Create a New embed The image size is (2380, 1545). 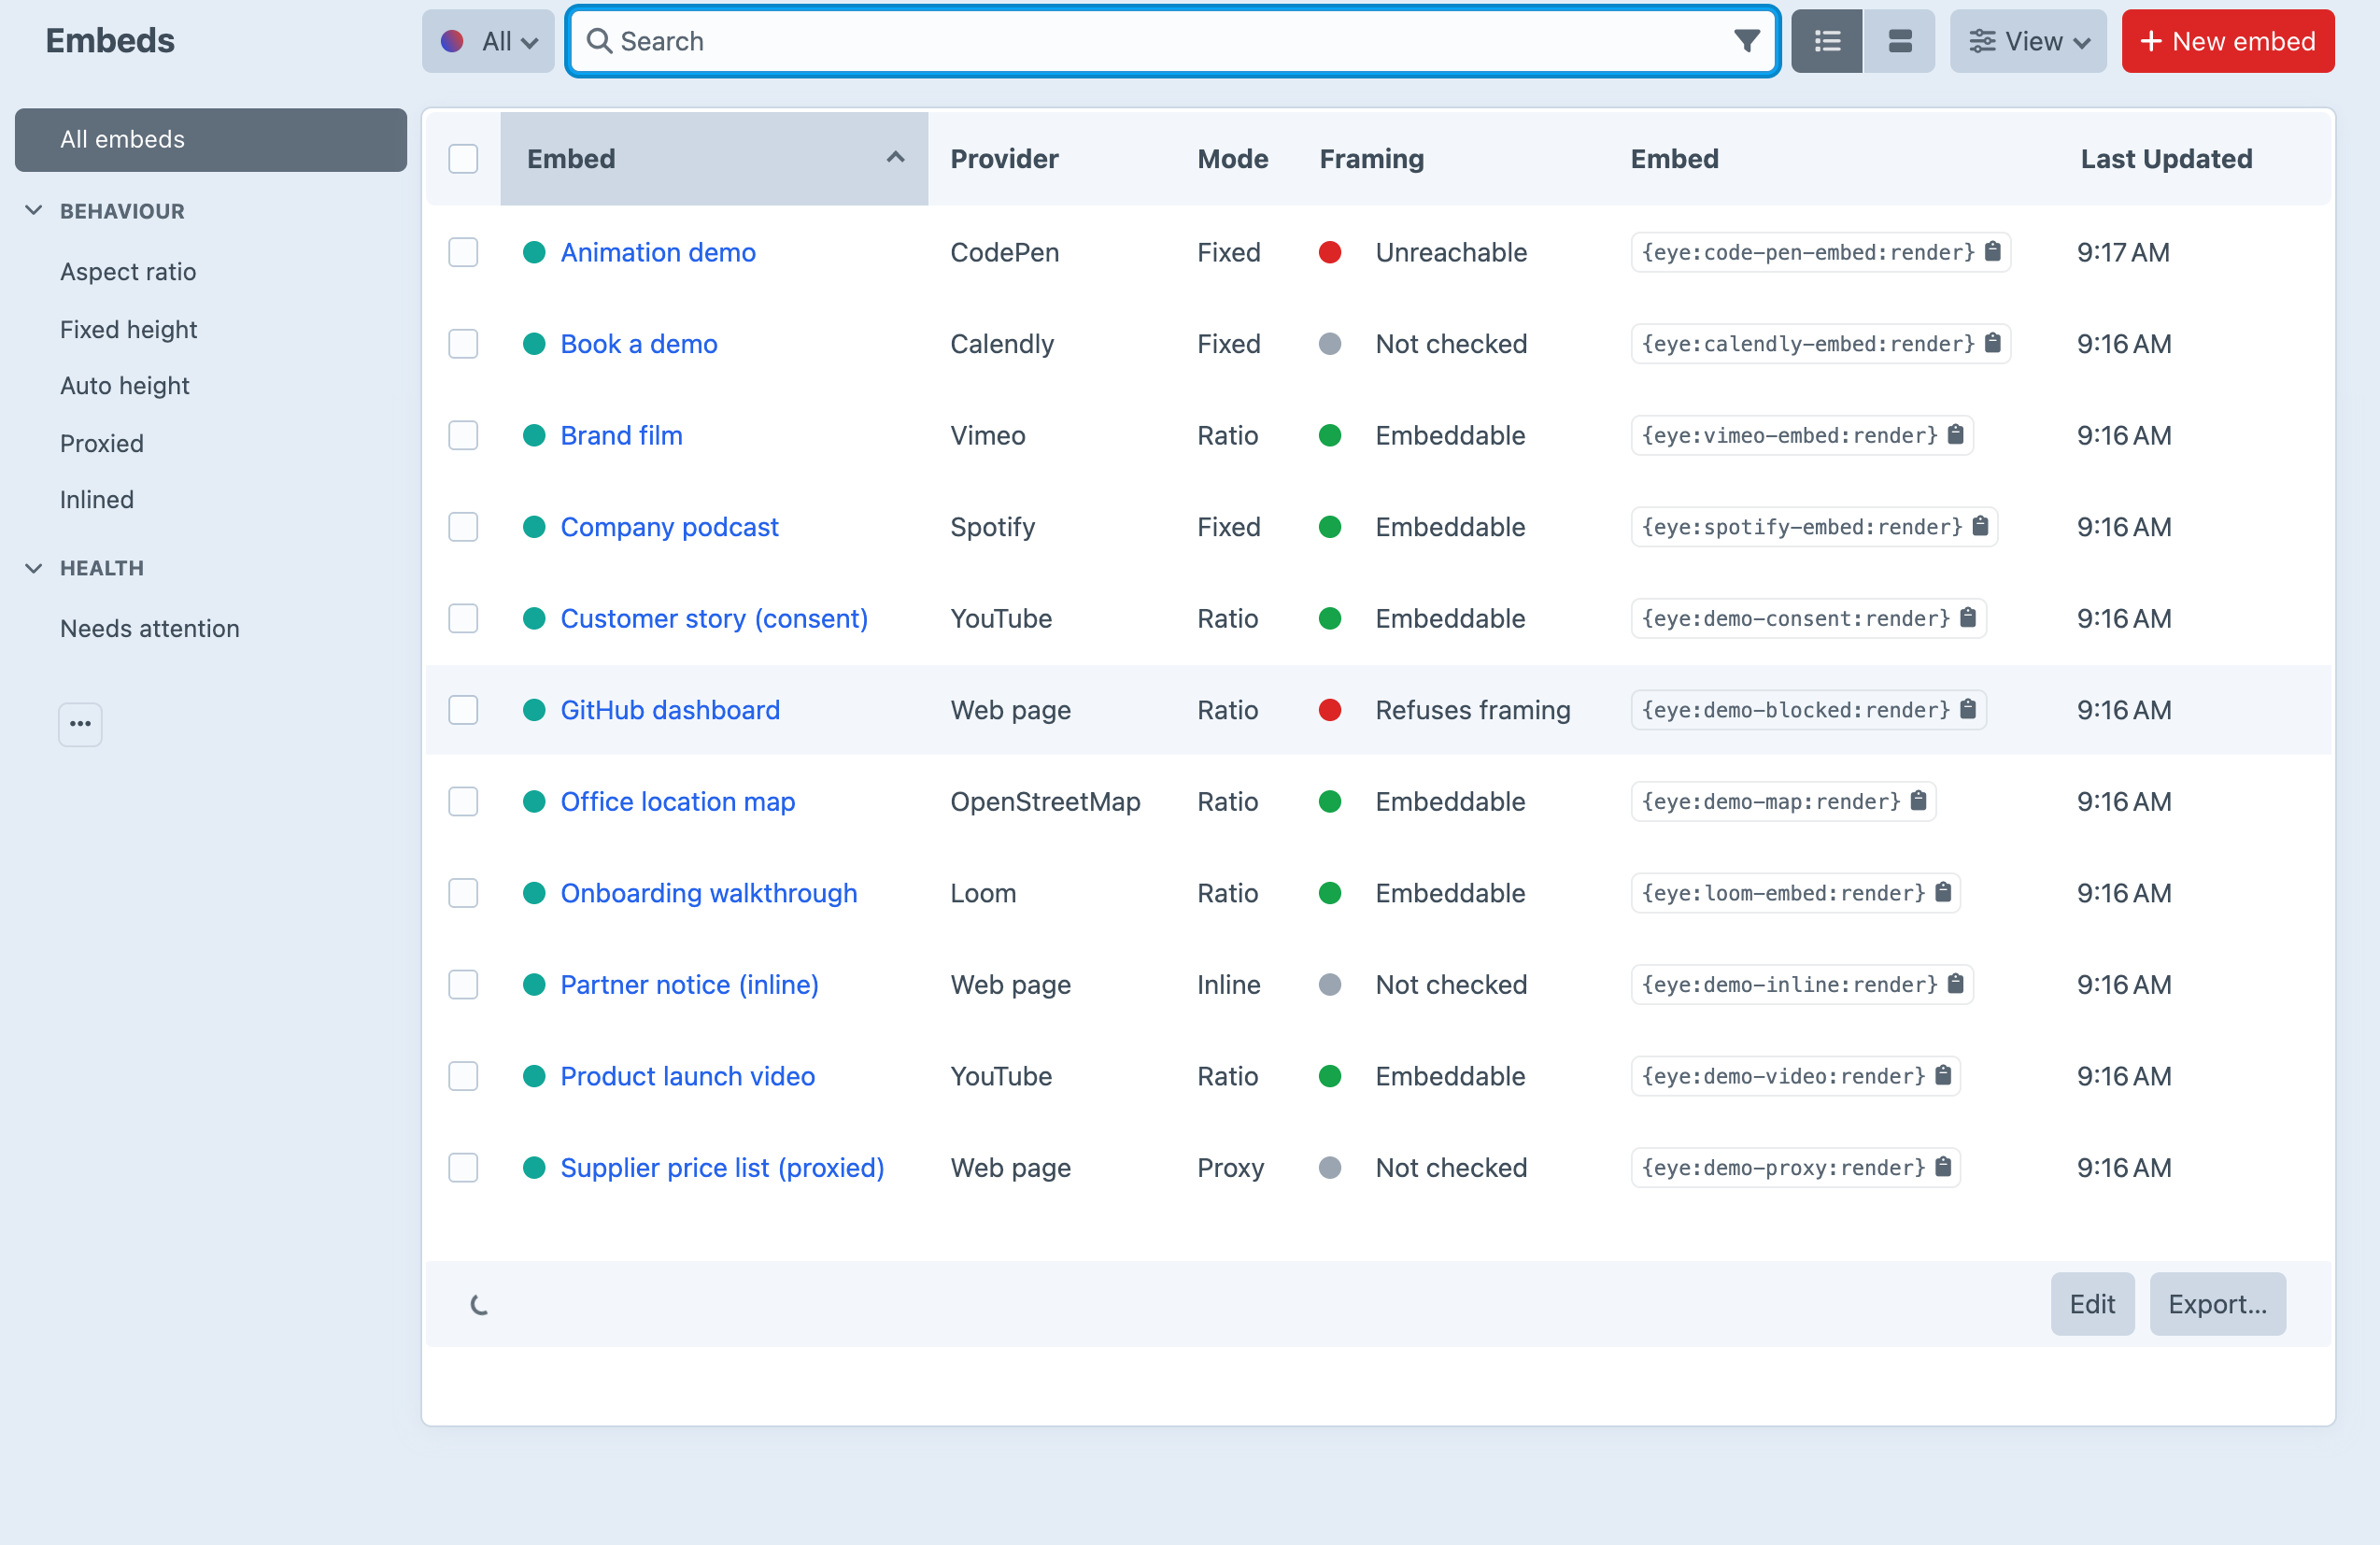tap(2228, 41)
